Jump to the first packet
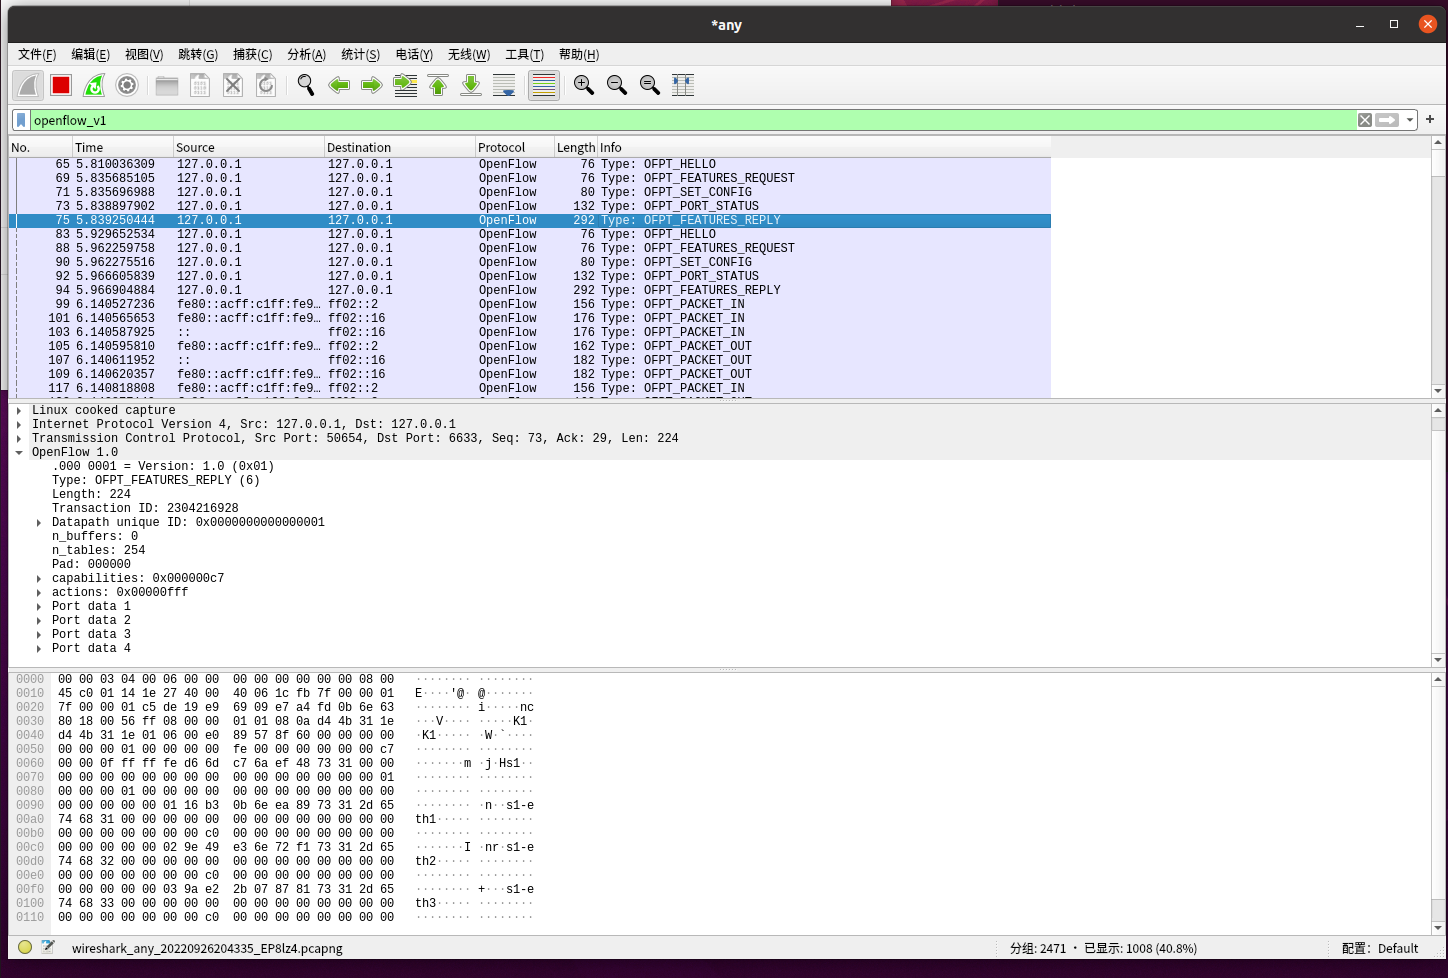Screen dimensions: 1448x978 438,86
